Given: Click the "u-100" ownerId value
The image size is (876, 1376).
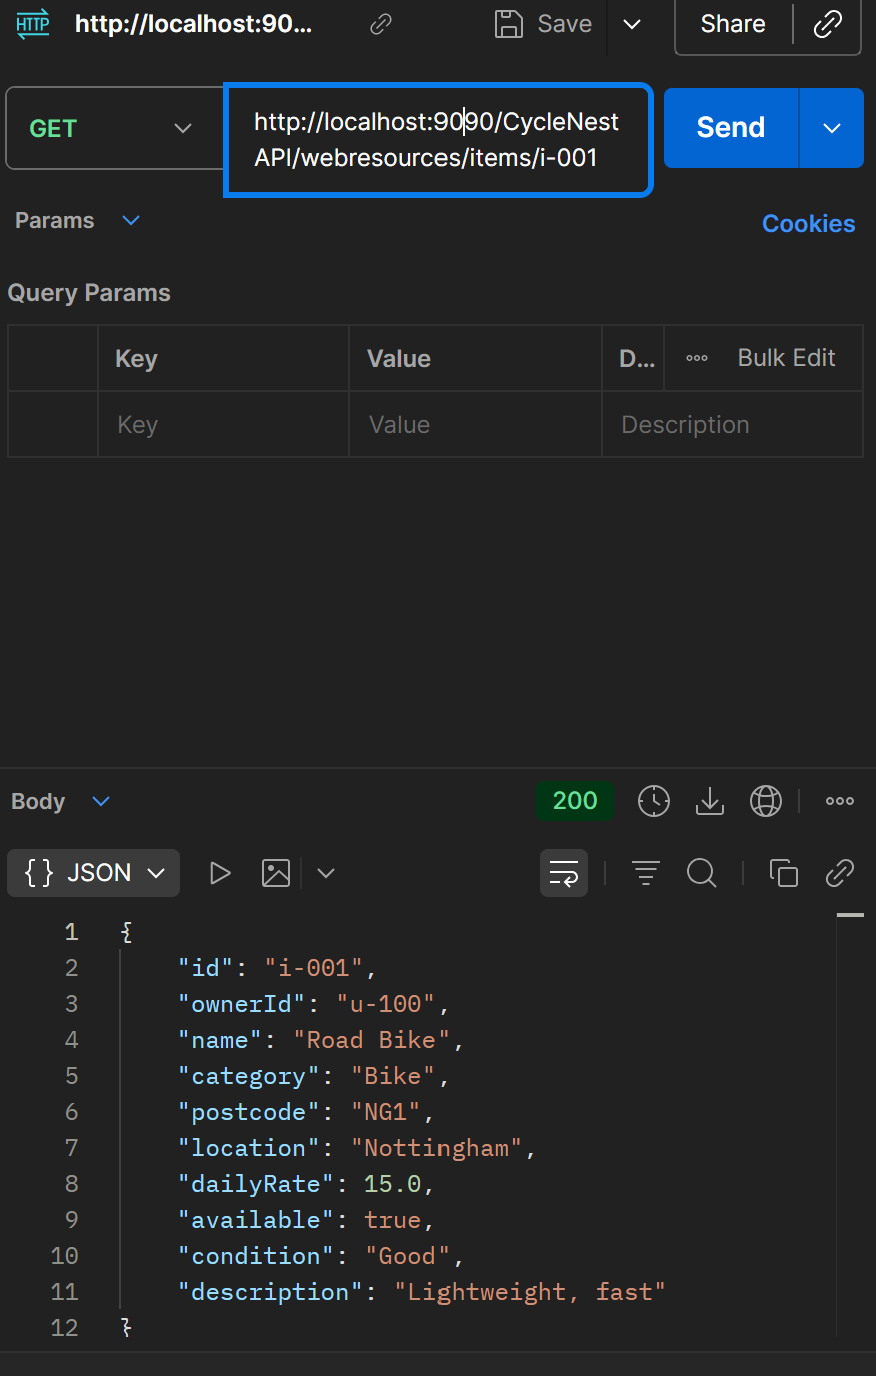Looking at the screenshot, I should pyautogui.click(x=386, y=1004).
